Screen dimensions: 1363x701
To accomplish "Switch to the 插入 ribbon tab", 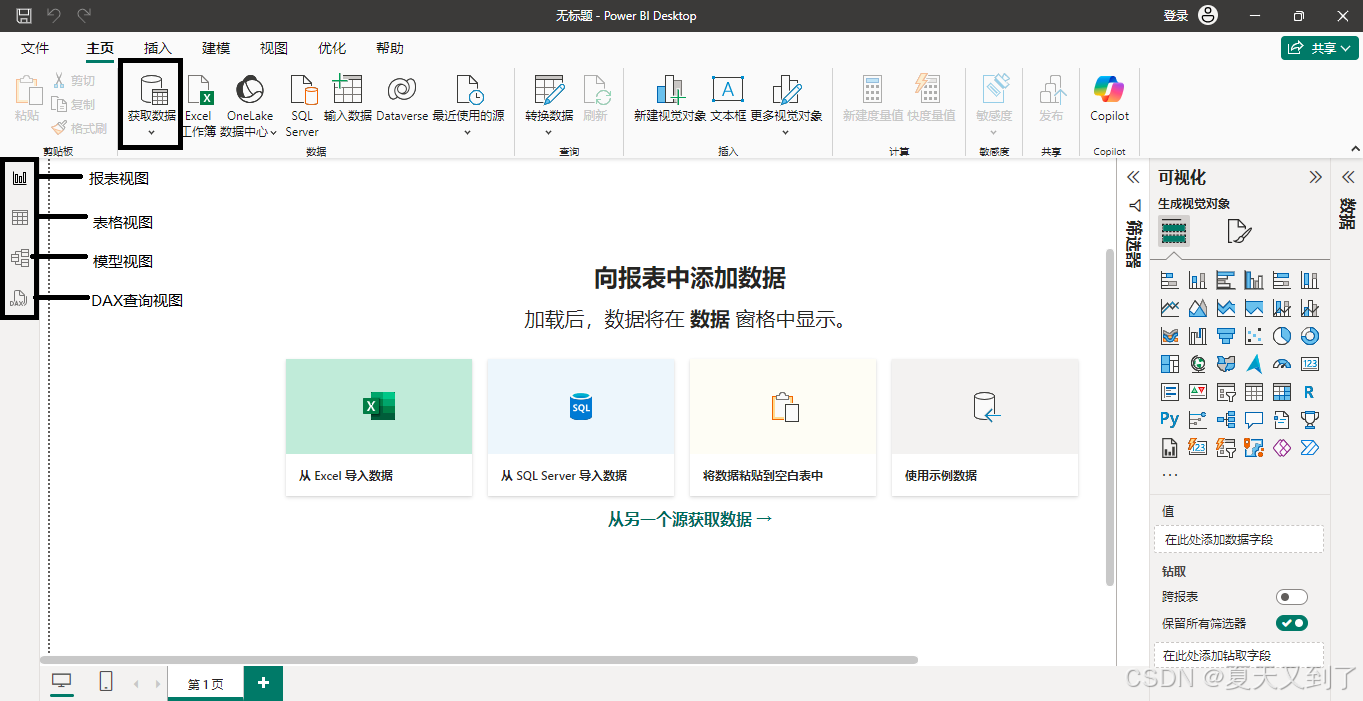I will click(158, 48).
